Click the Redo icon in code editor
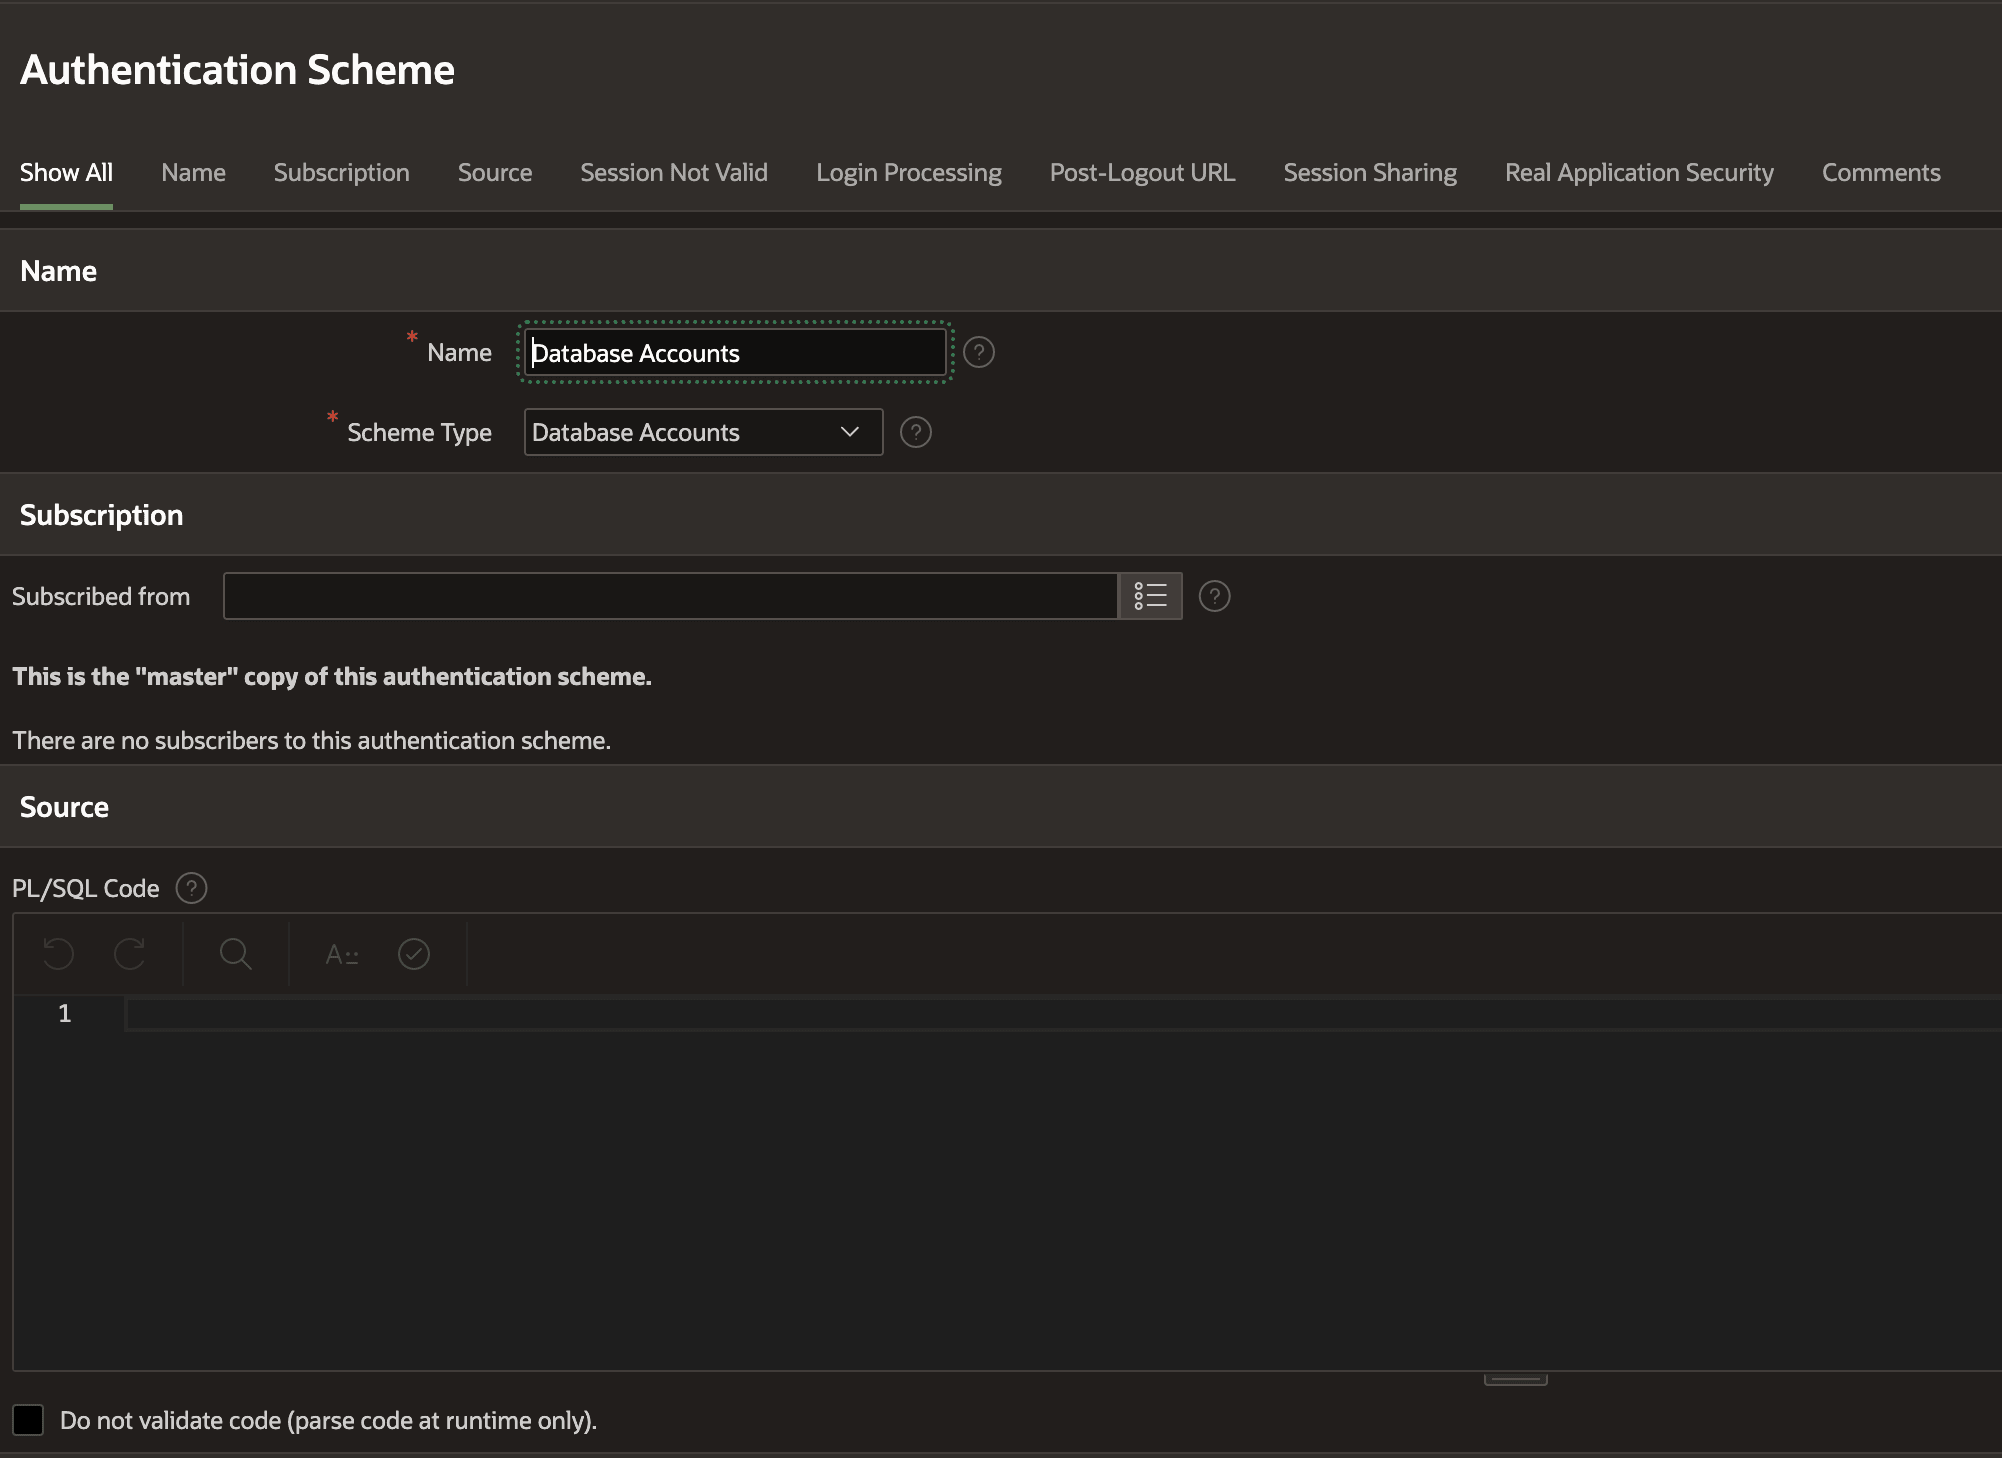The width and height of the screenshot is (2002, 1458). click(x=130, y=954)
